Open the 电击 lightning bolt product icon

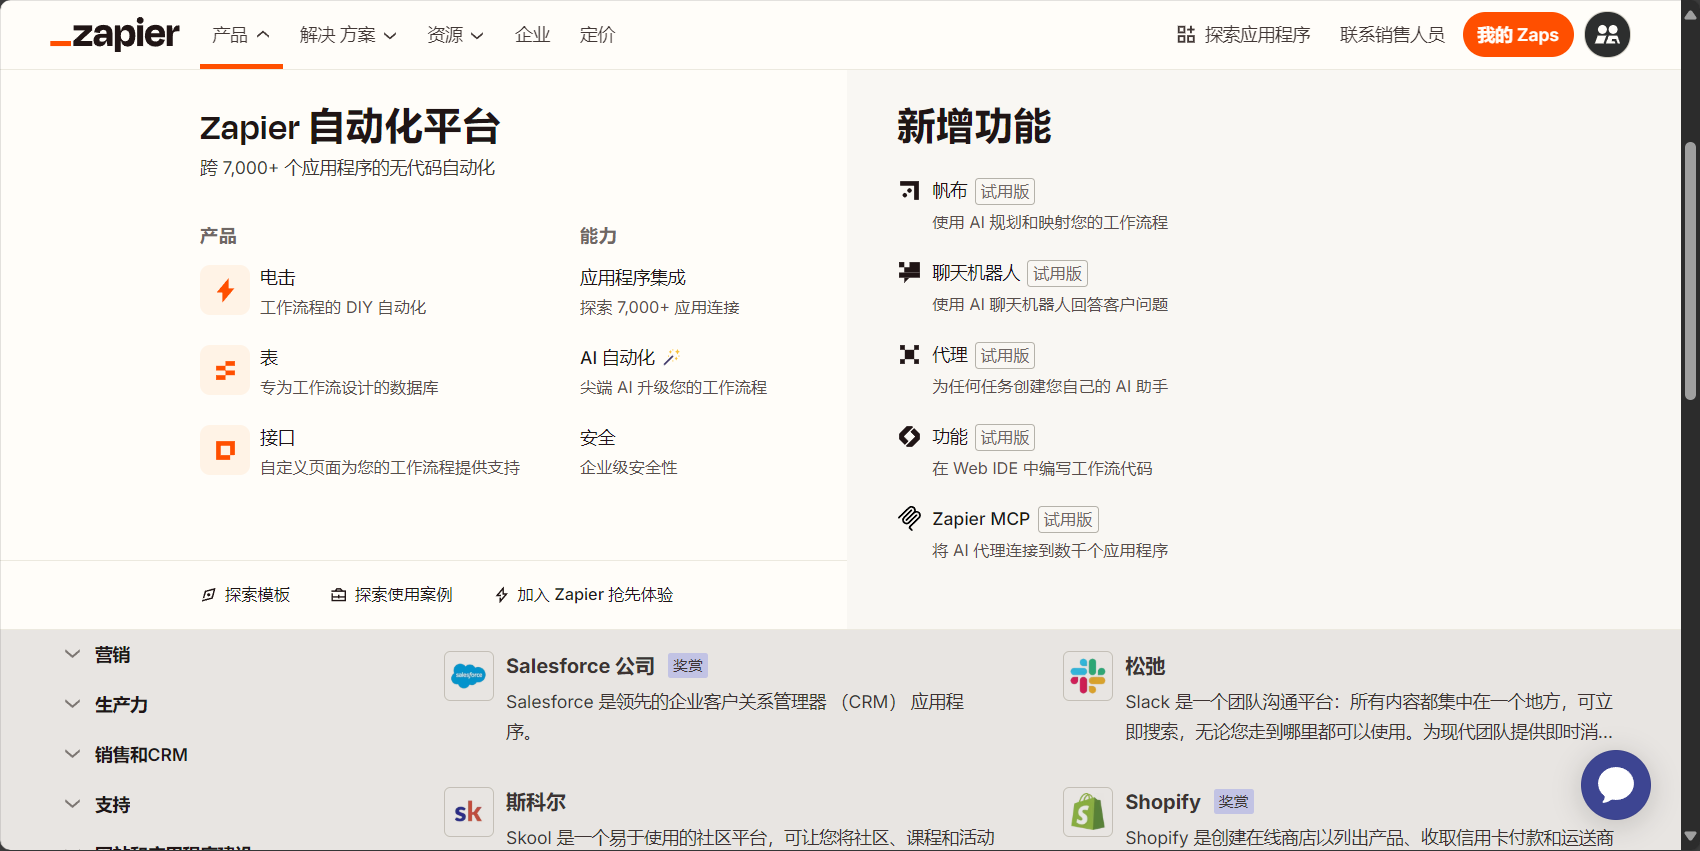pos(225,290)
